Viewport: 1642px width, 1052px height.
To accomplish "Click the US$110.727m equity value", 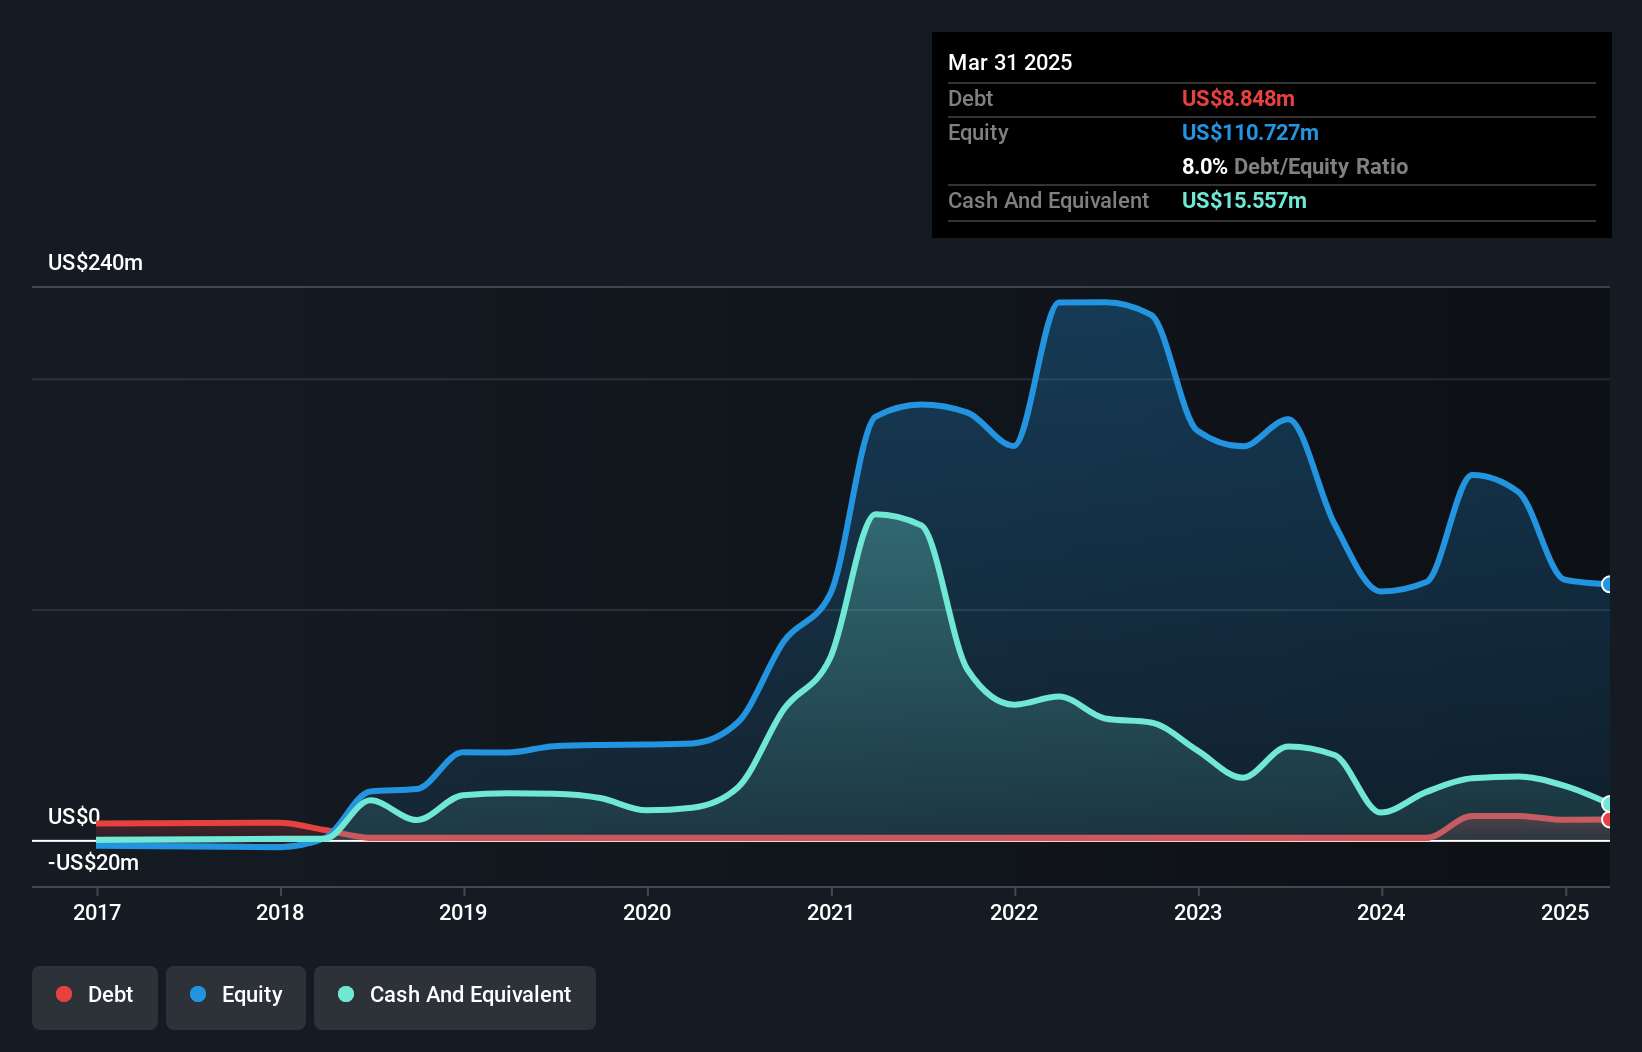I will pos(1250,132).
